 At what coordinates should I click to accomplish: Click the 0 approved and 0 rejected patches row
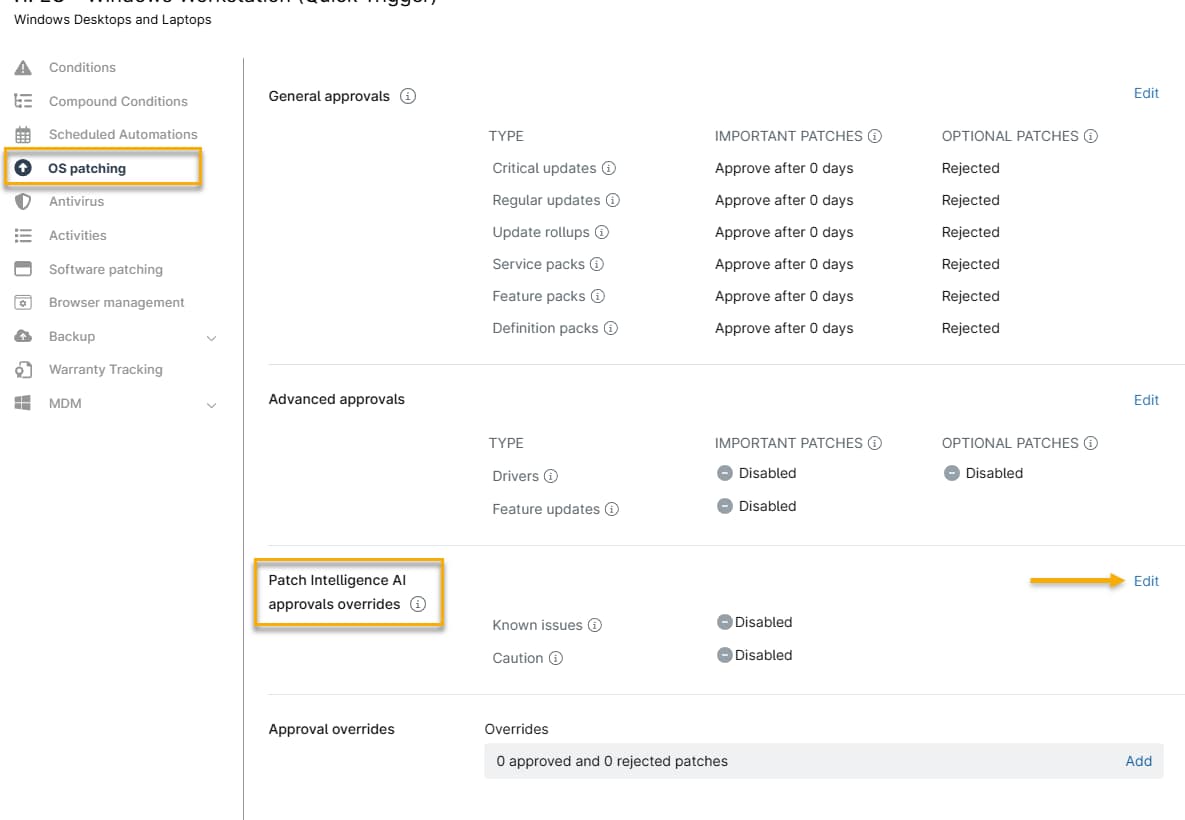pyautogui.click(x=612, y=762)
